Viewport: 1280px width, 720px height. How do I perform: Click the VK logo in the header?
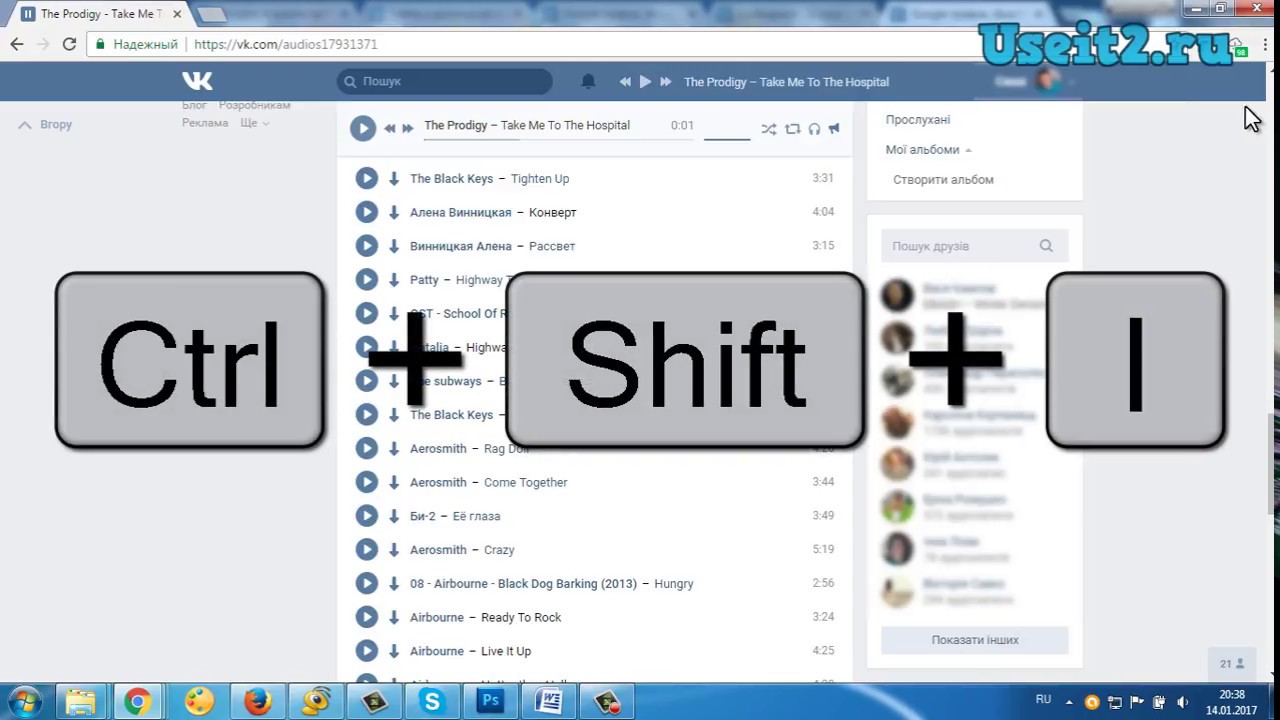197,81
